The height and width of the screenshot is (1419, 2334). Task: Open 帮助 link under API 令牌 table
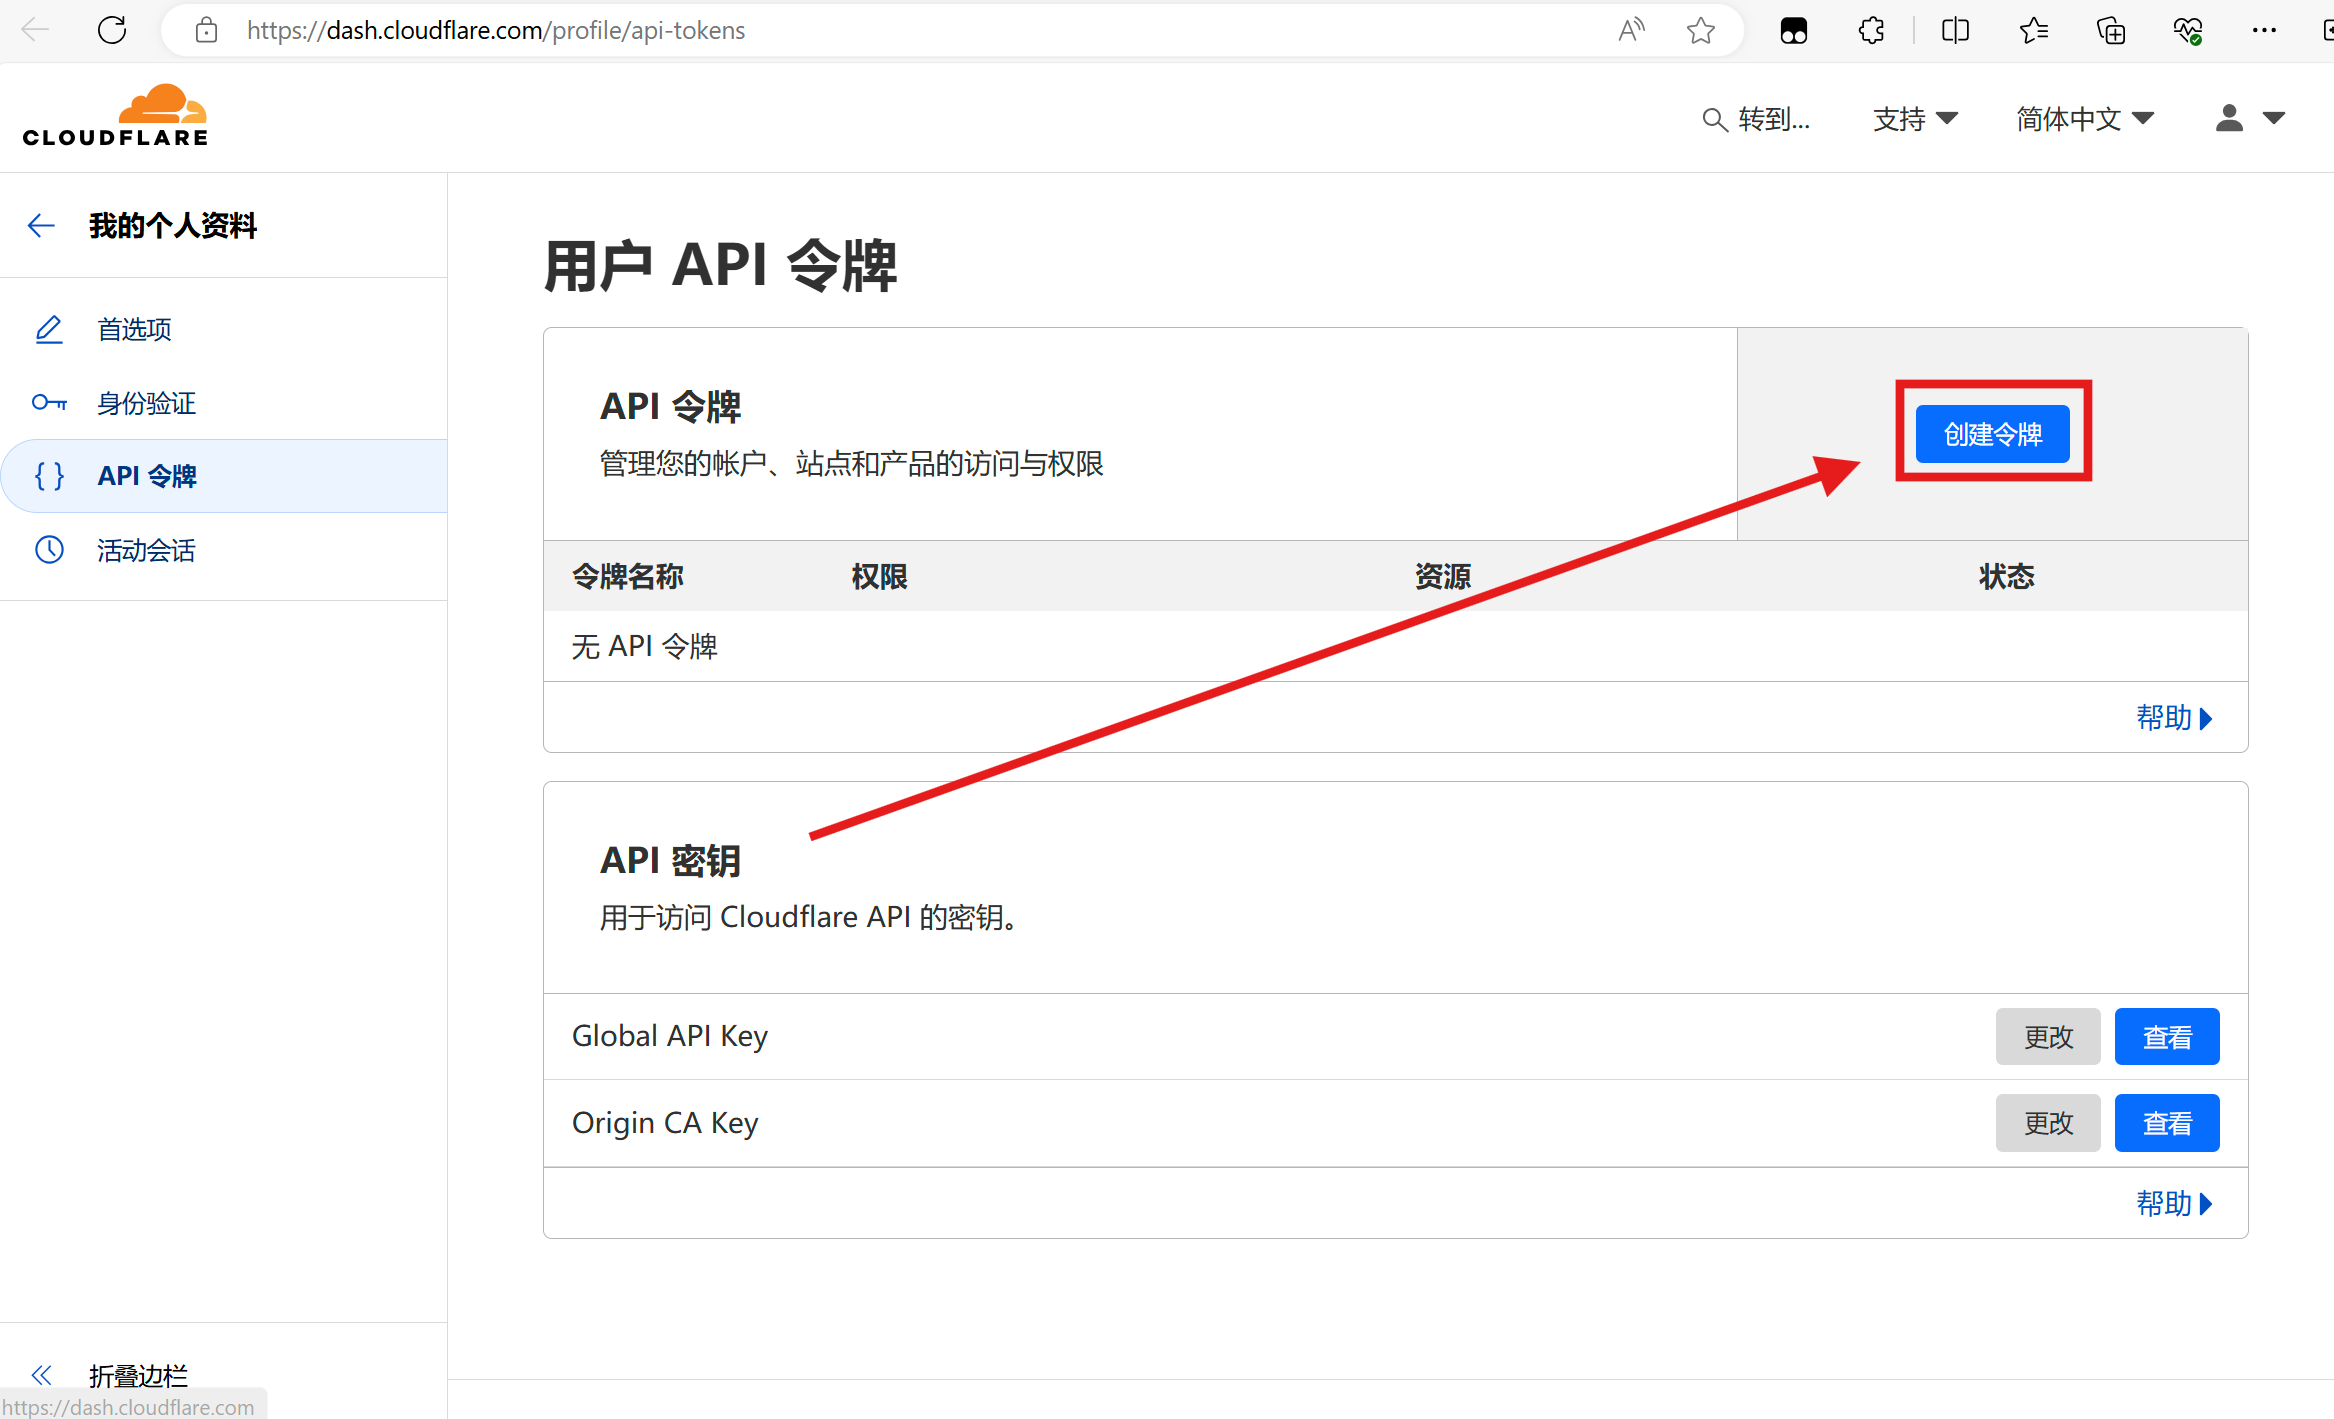point(2173,718)
